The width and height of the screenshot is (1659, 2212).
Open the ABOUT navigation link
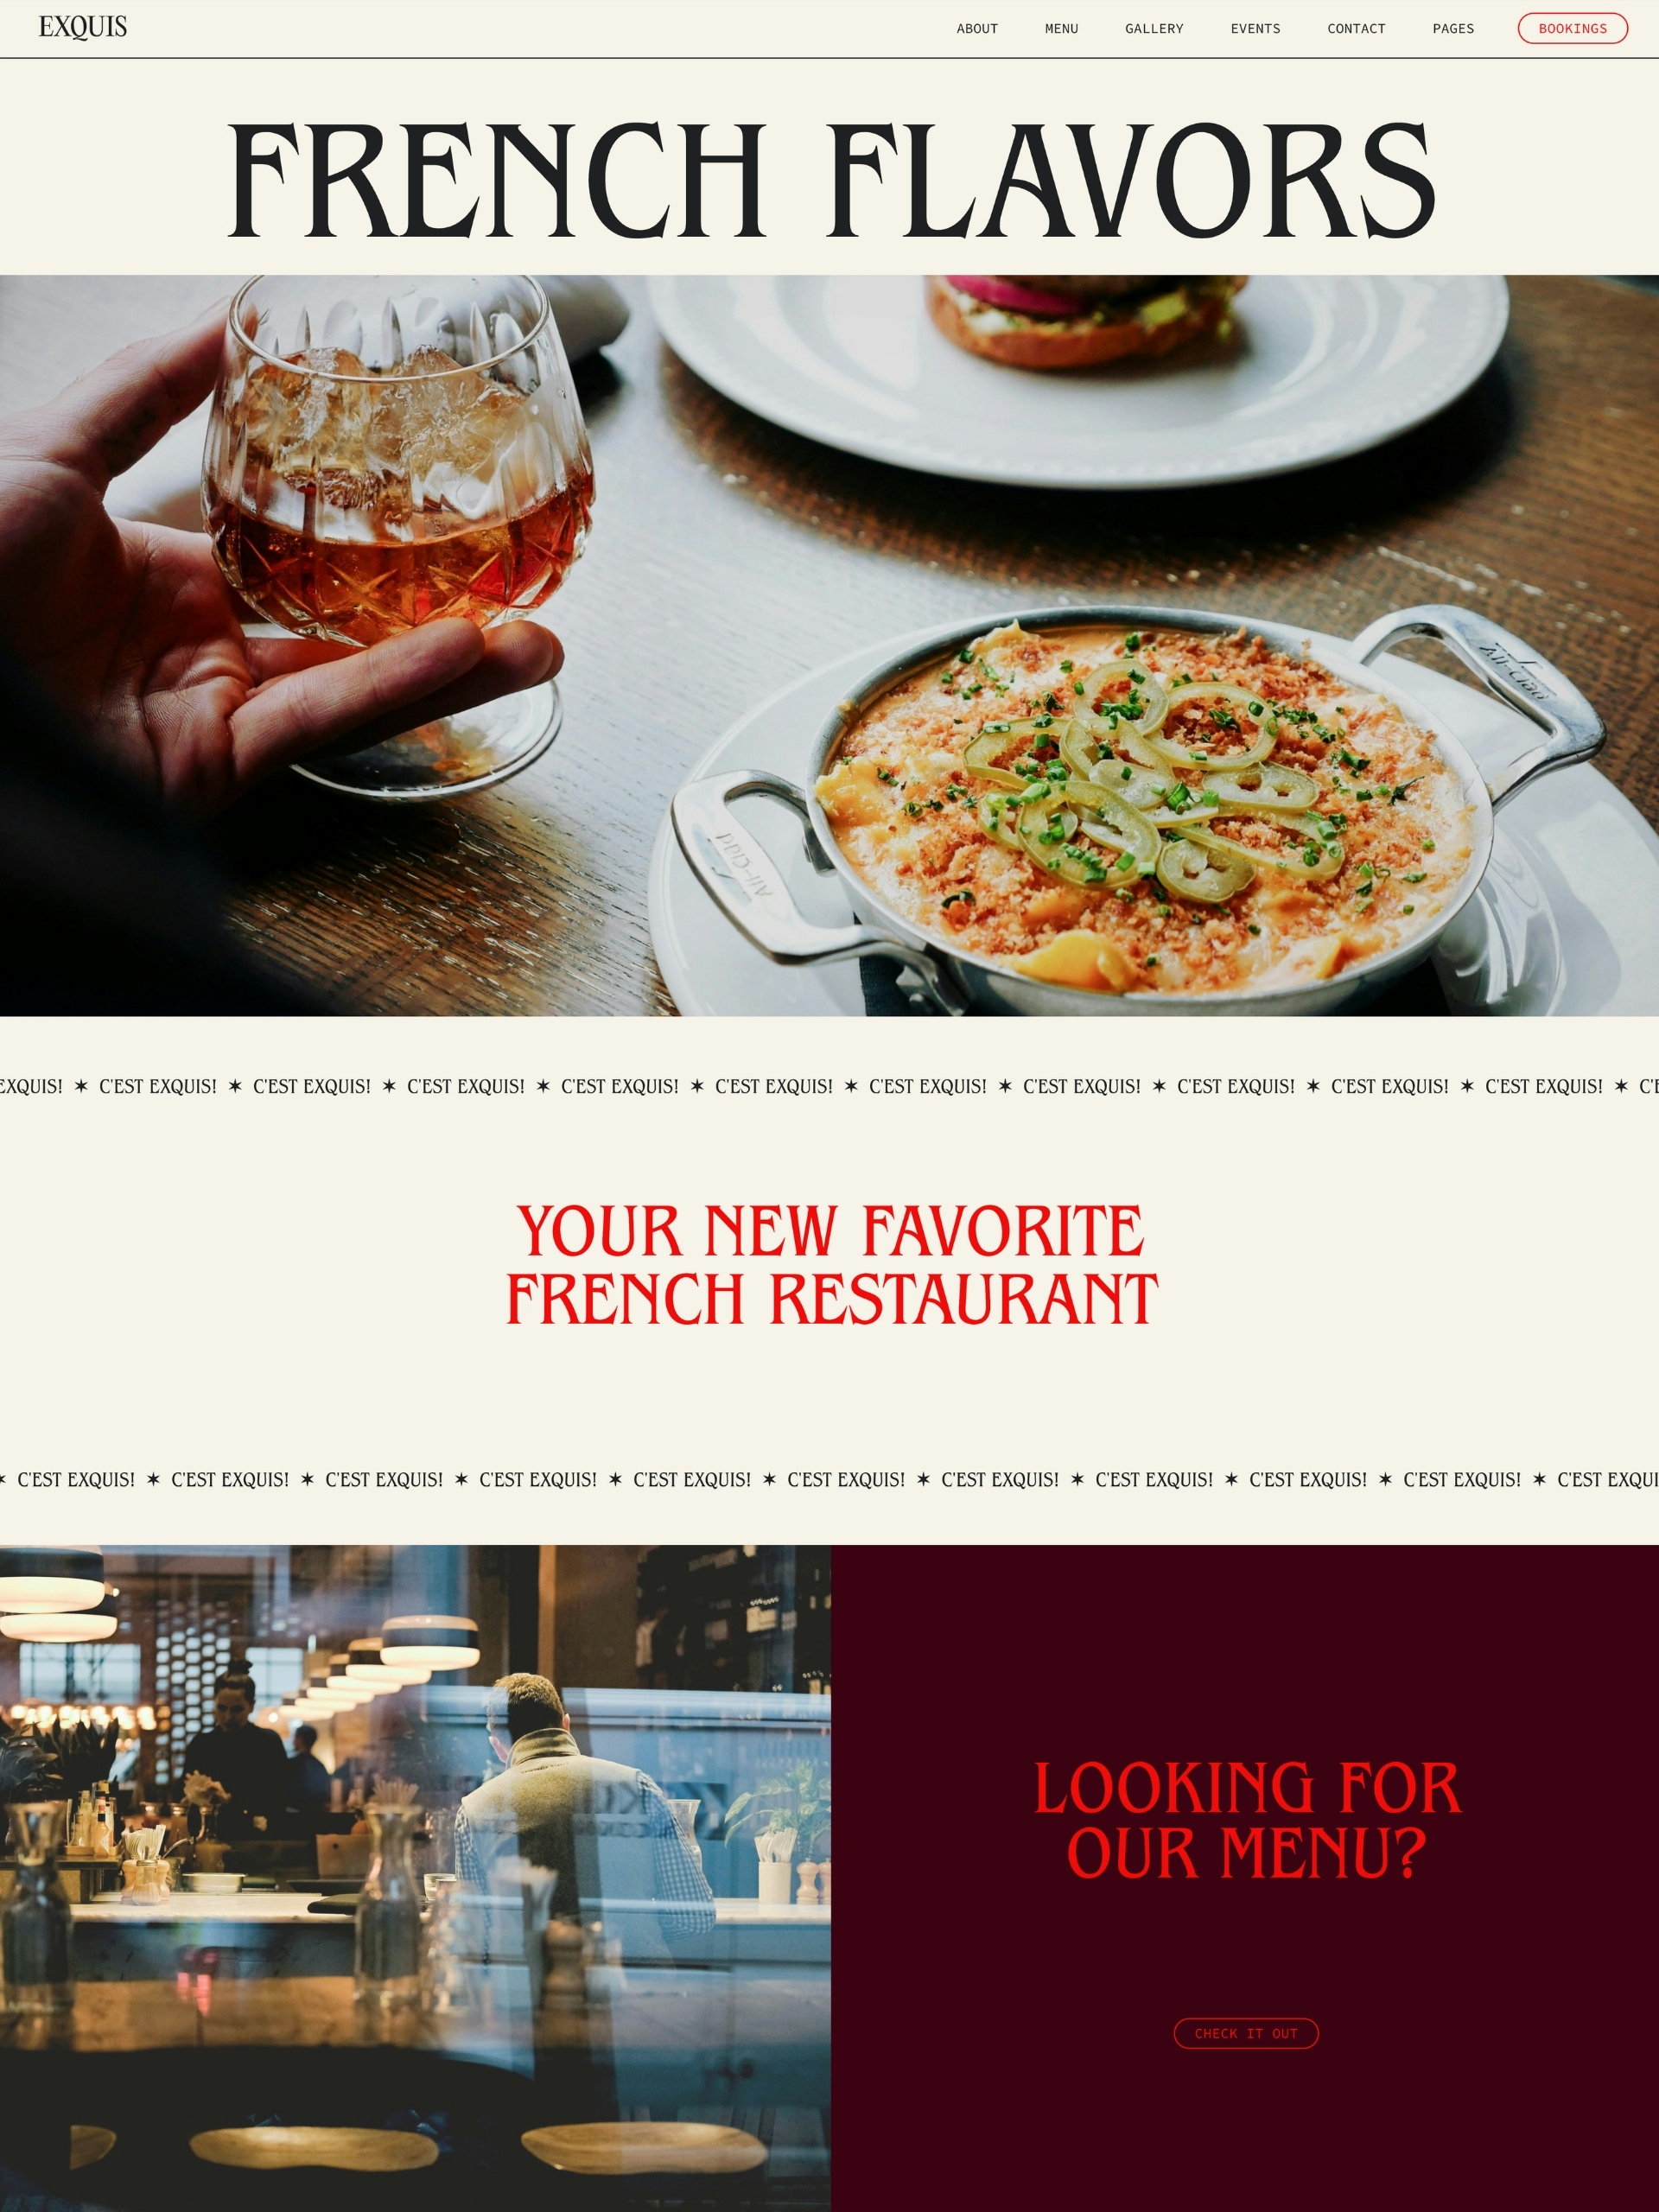pyautogui.click(x=976, y=28)
